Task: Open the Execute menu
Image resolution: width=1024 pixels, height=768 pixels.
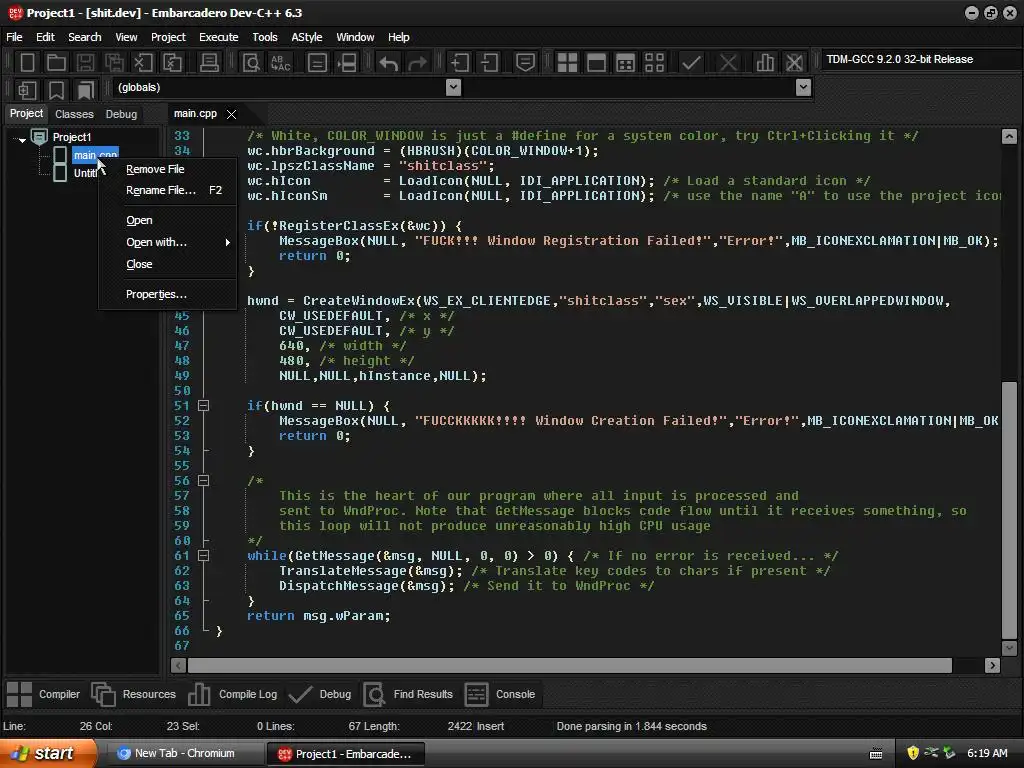Action: pos(218,37)
